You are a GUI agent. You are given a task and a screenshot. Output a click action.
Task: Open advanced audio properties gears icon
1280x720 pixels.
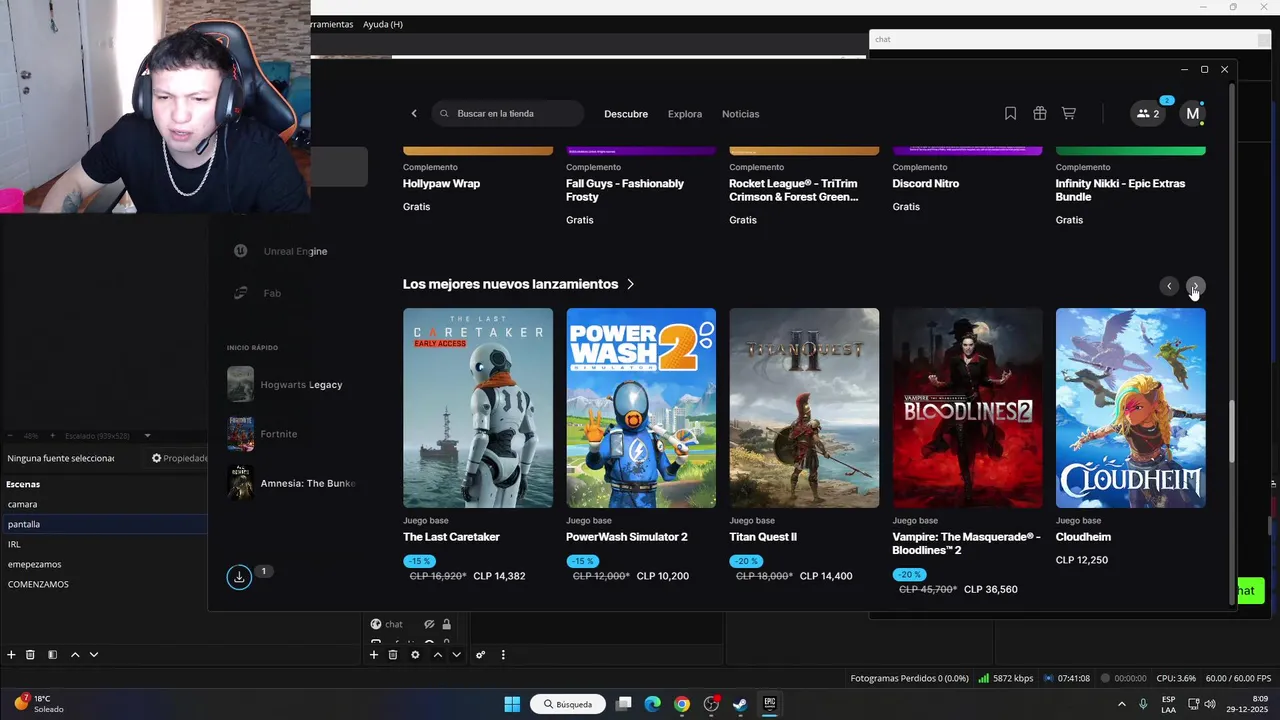point(481,655)
